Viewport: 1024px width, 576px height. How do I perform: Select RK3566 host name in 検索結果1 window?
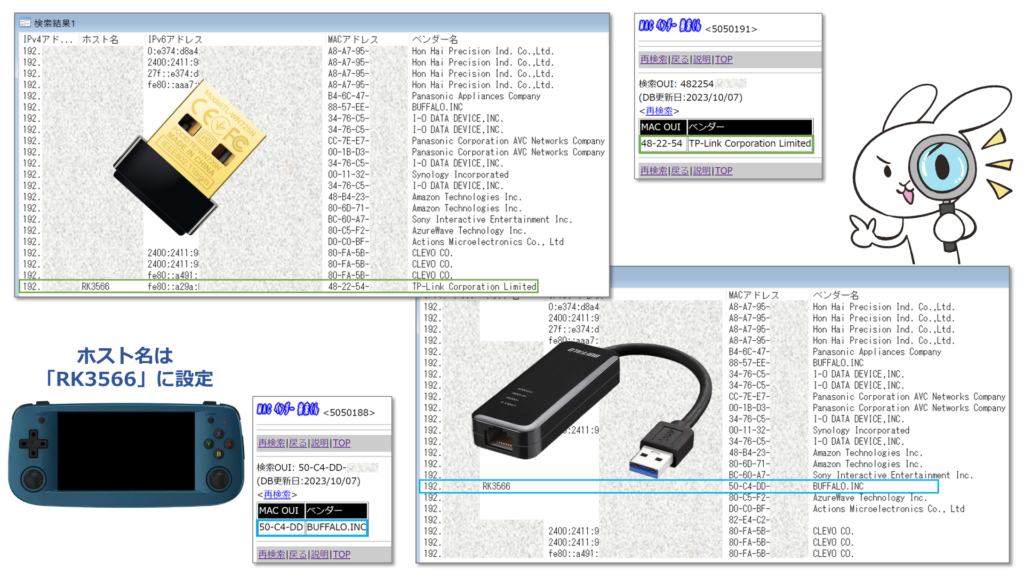click(95, 287)
